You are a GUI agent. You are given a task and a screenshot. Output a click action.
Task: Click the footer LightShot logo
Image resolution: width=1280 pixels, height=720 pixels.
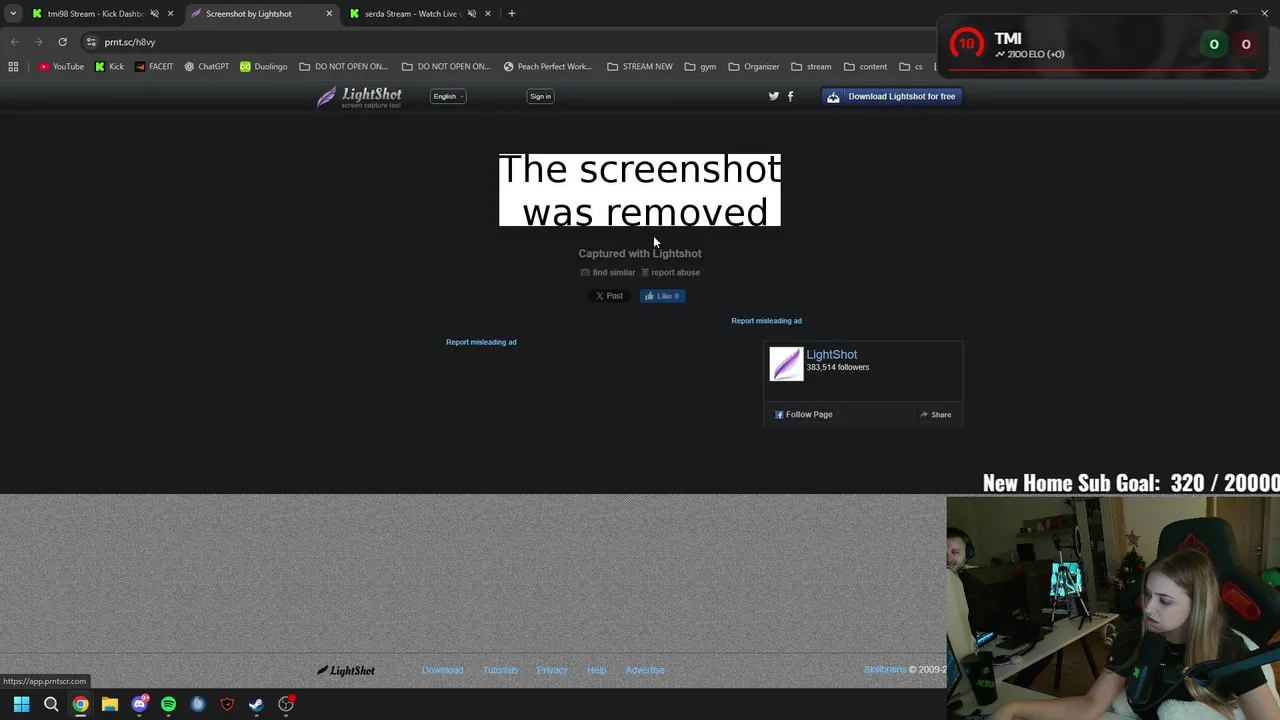pos(346,670)
